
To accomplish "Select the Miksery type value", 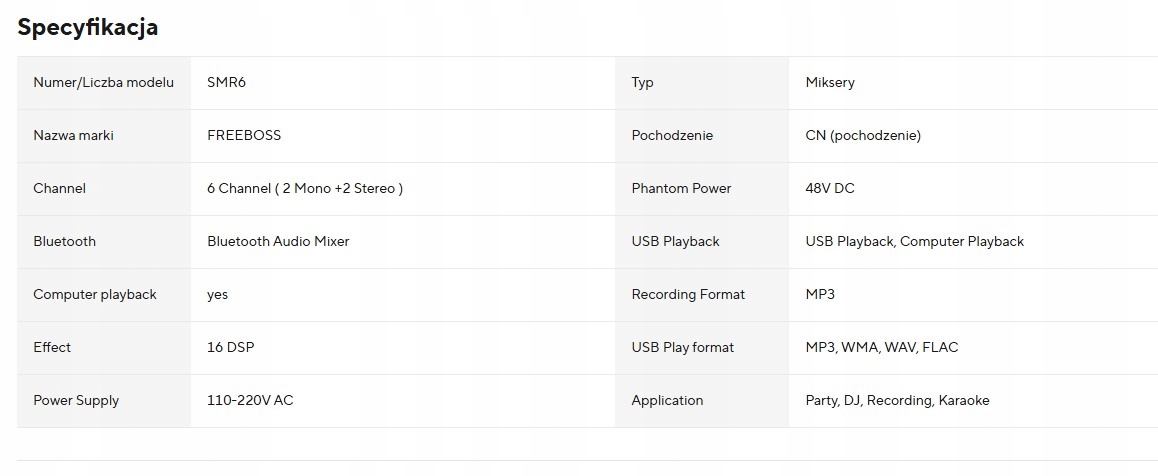I will (x=830, y=82).
